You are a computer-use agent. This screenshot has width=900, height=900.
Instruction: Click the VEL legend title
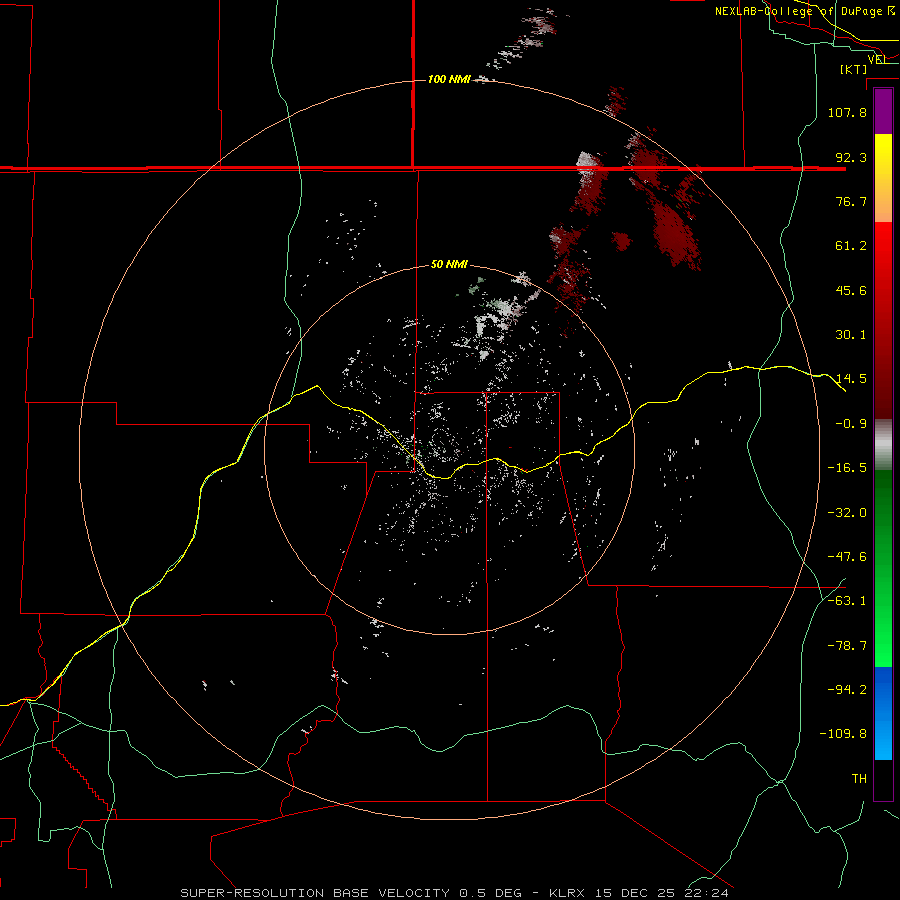878,59
